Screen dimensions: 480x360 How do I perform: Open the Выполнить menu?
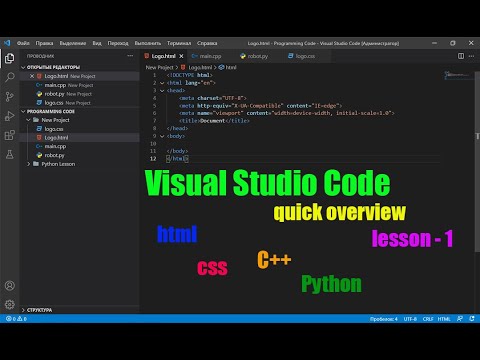point(148,43)
